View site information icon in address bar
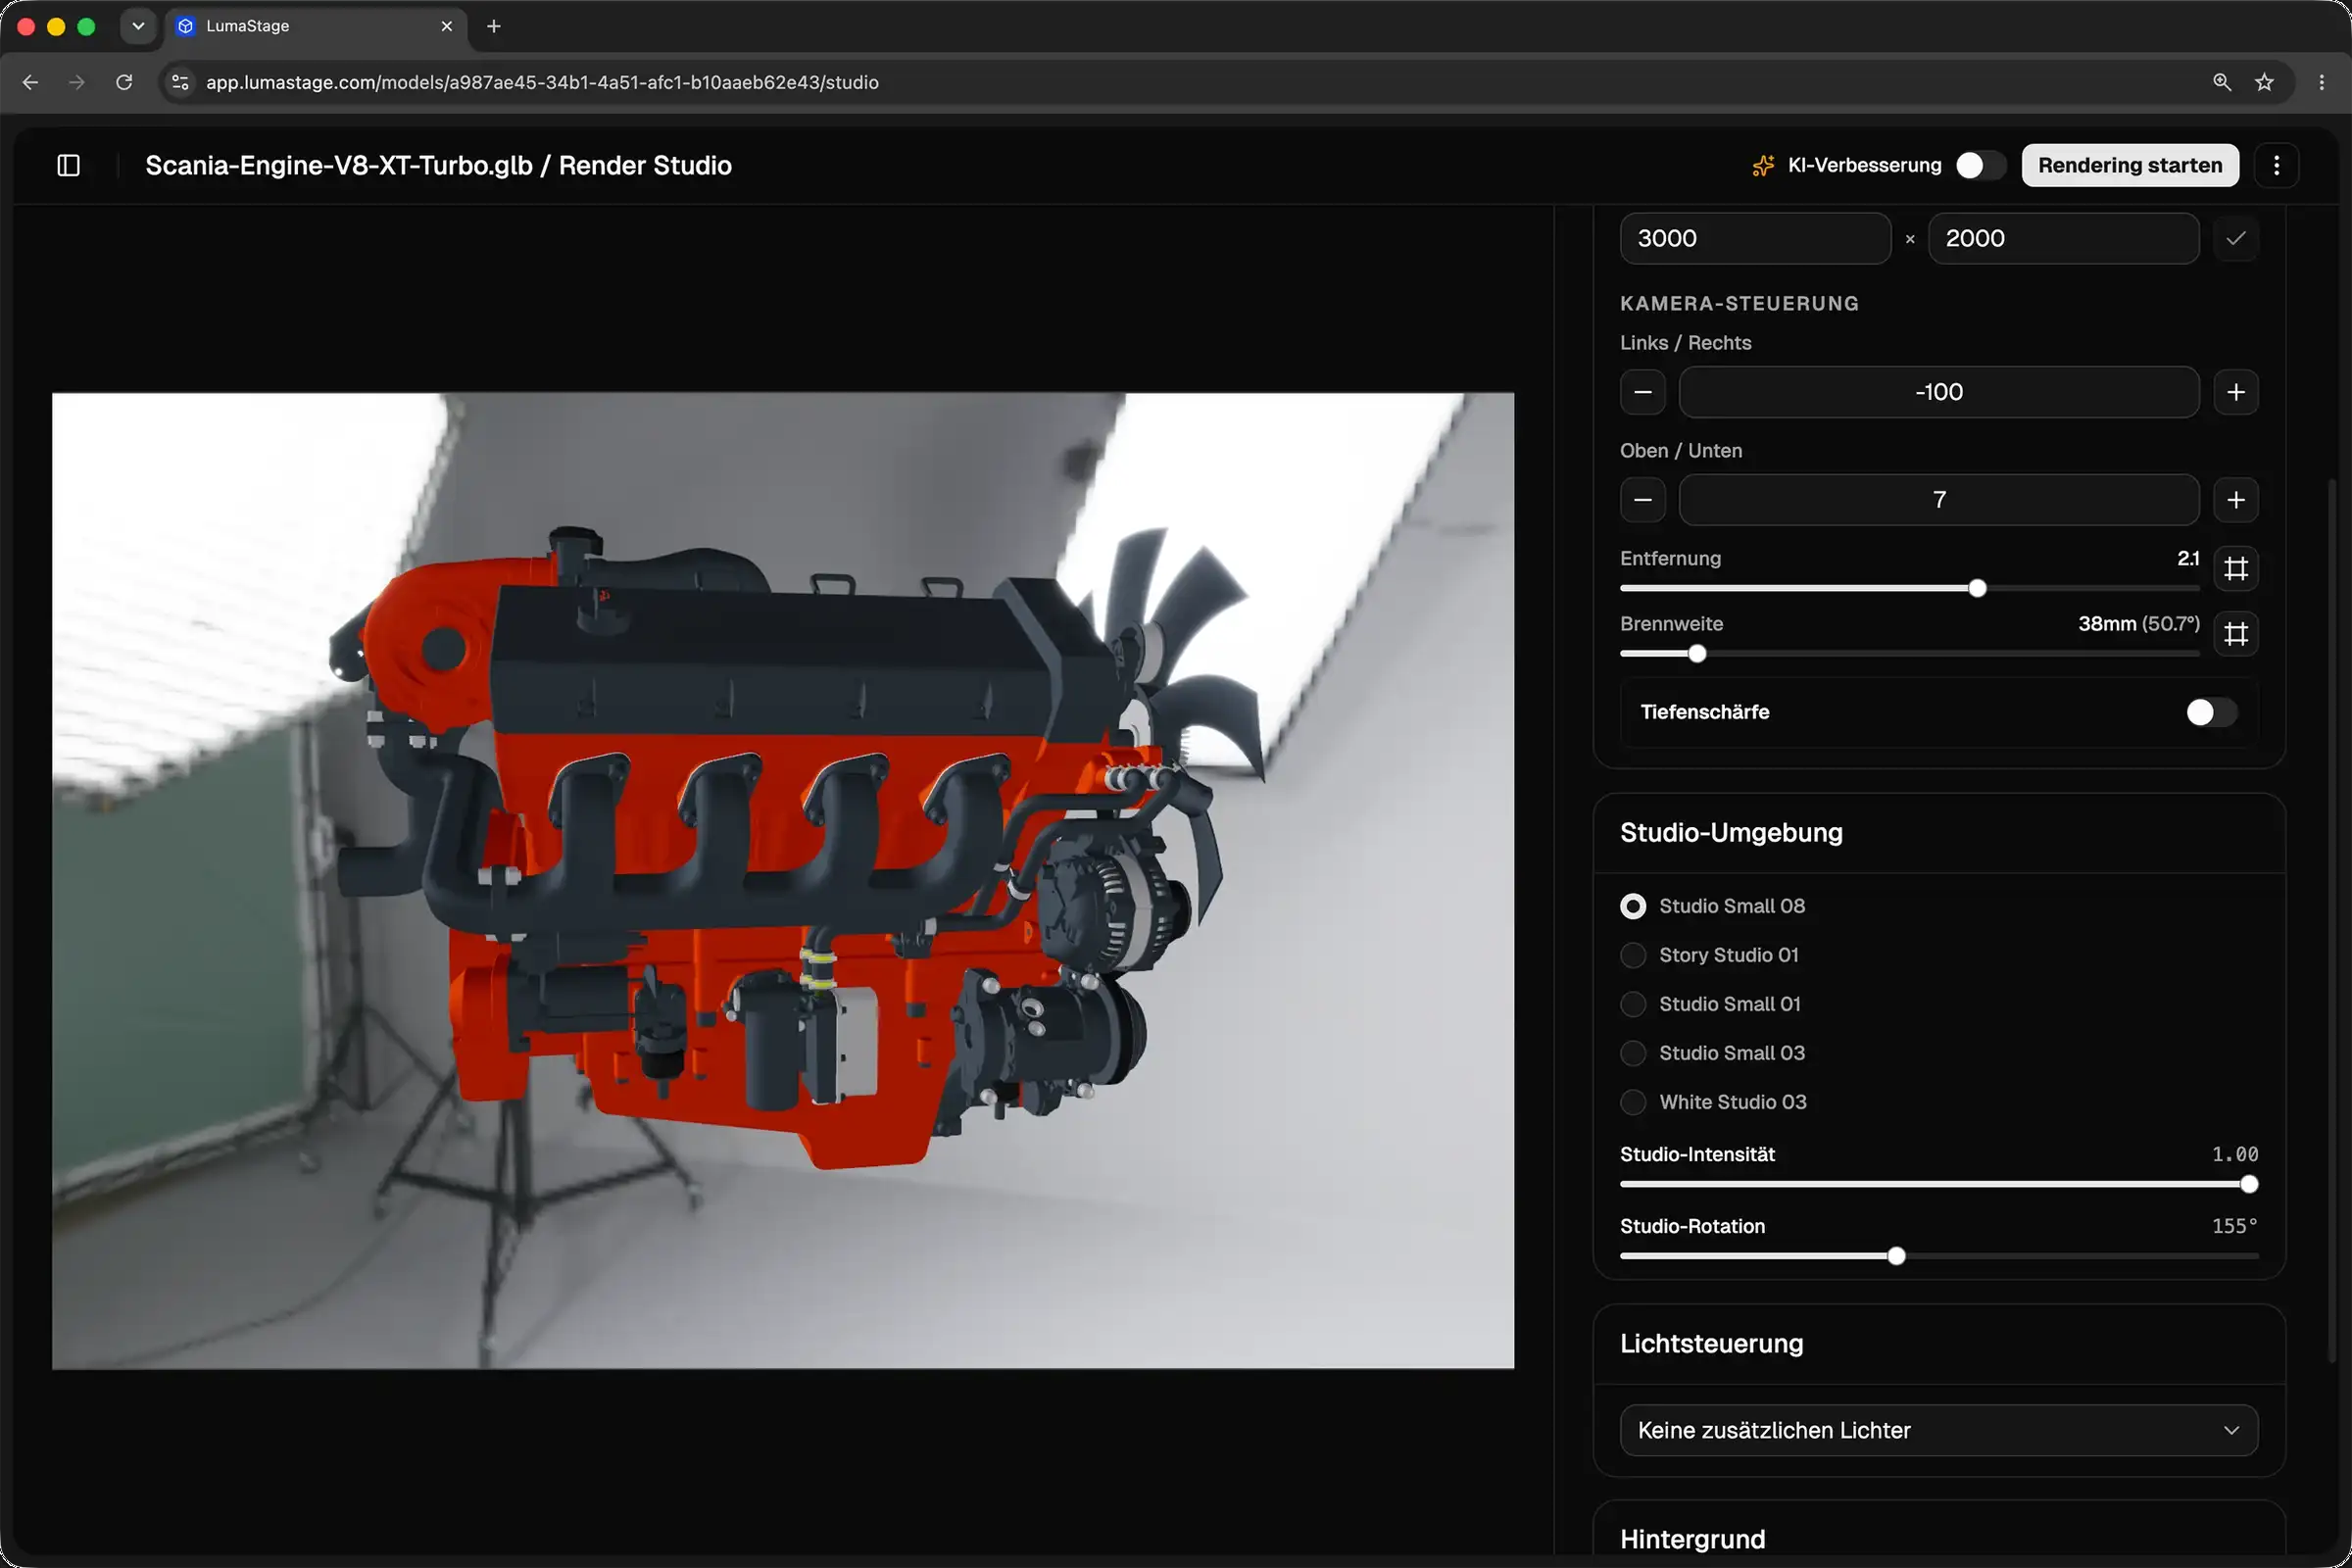 pyautogui.click(x=180, y=82)
